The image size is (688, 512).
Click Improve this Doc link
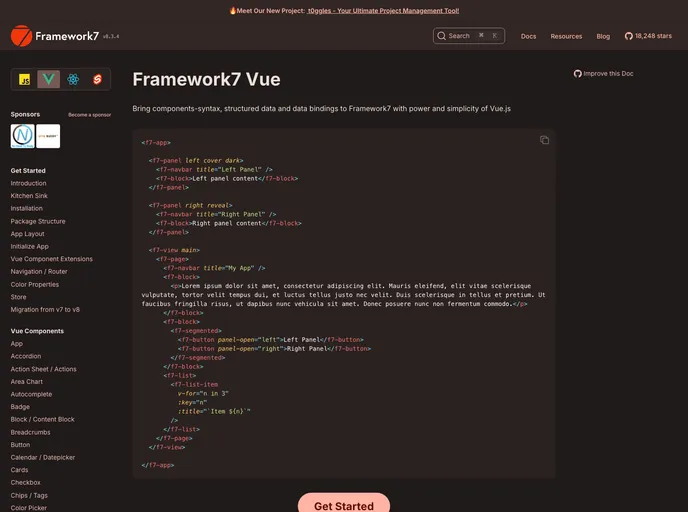pos(603,74)
